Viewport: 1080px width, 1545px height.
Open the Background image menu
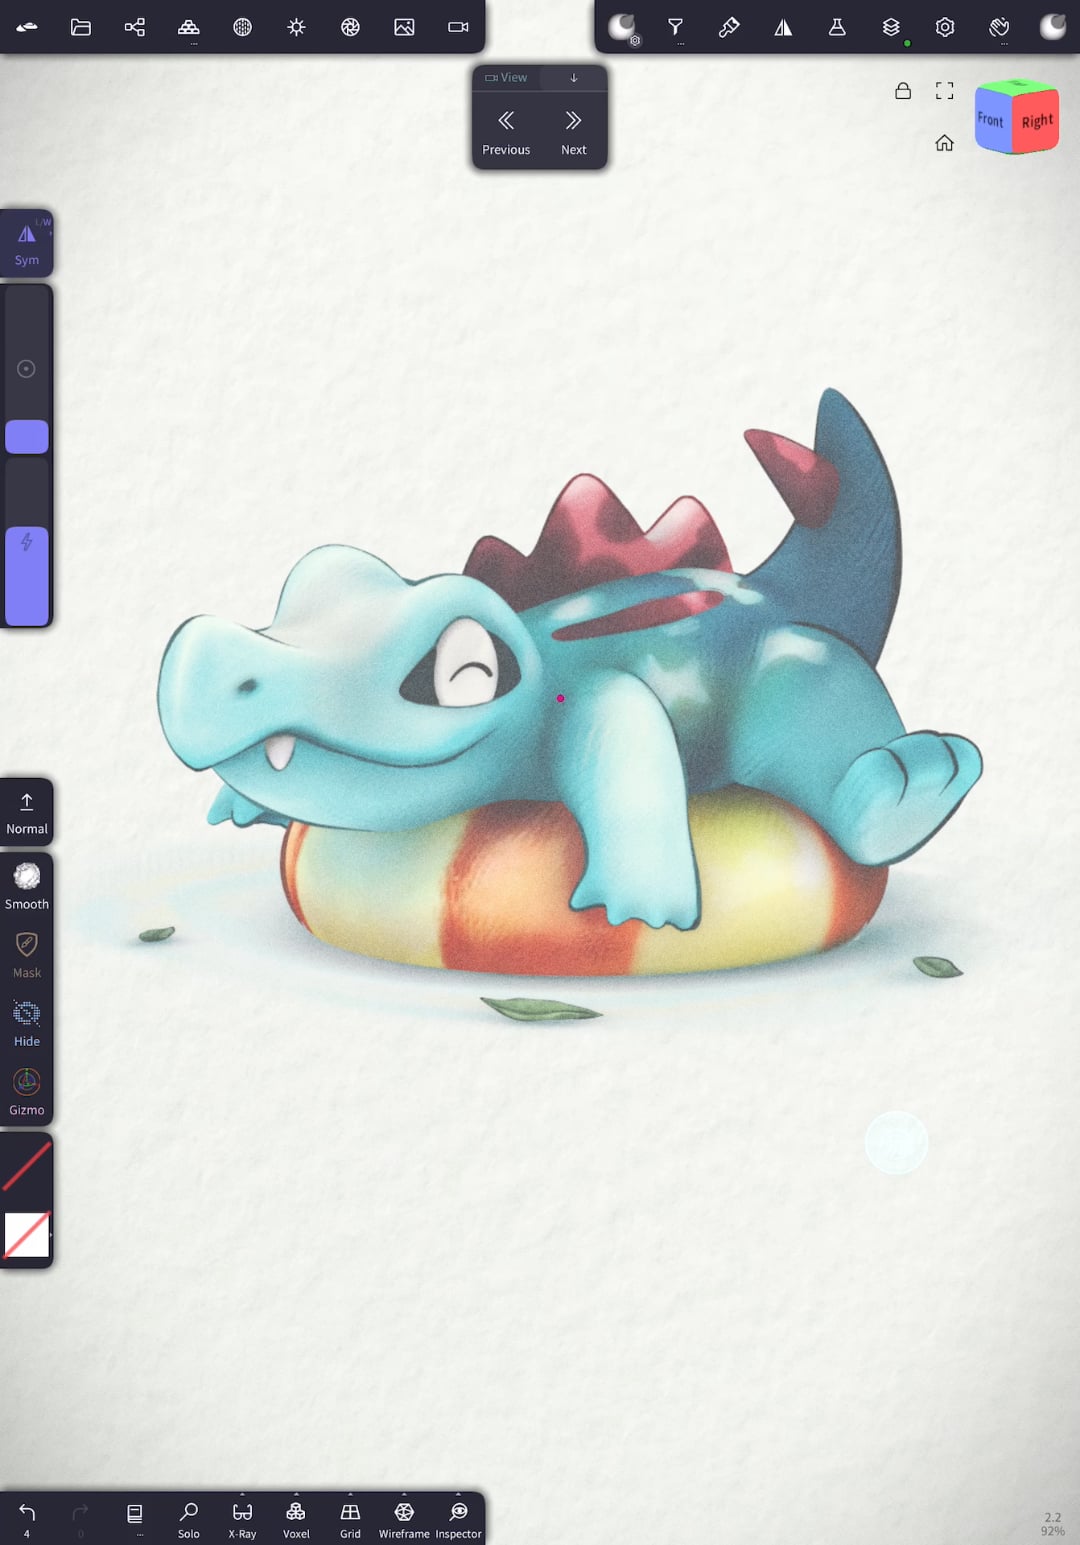click(404, 27)
